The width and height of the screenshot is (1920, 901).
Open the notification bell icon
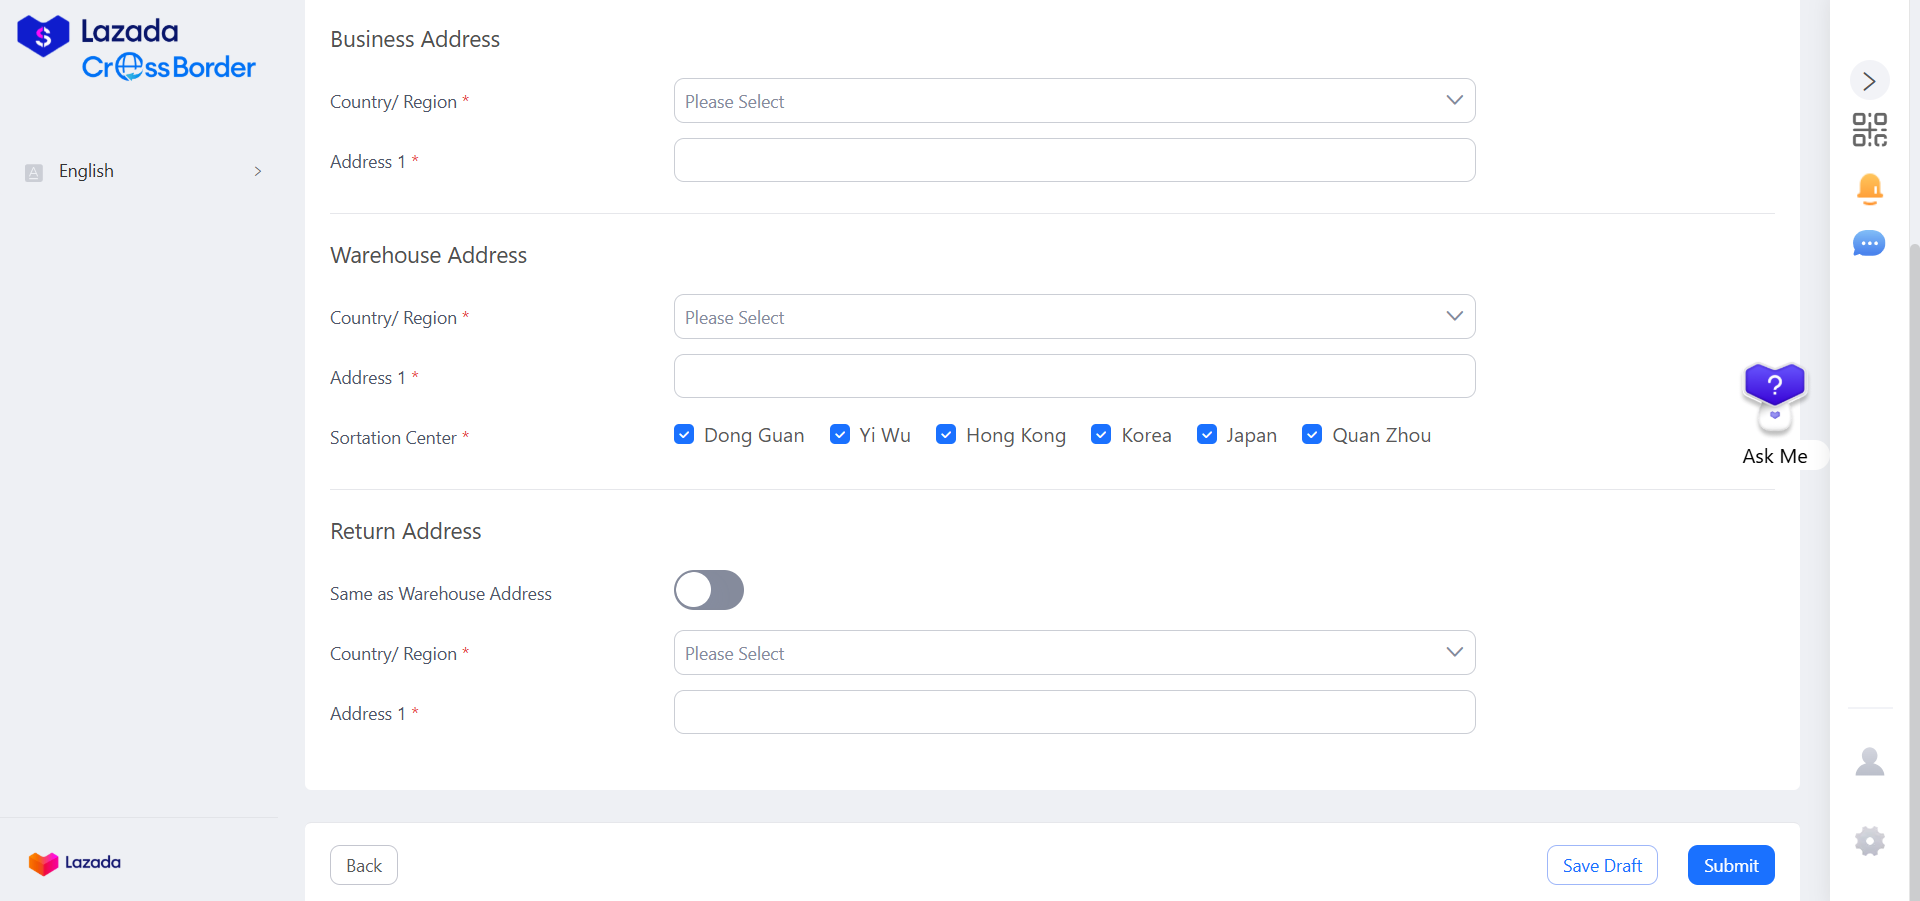pos(1869,188)
